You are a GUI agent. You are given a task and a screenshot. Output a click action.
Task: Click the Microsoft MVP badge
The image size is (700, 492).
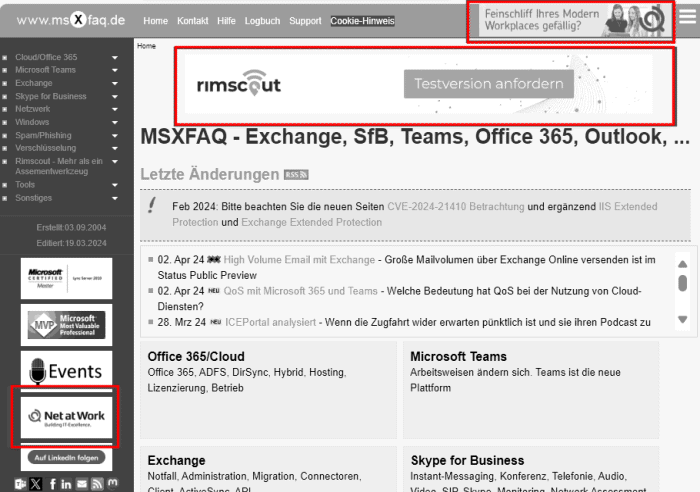67,325
